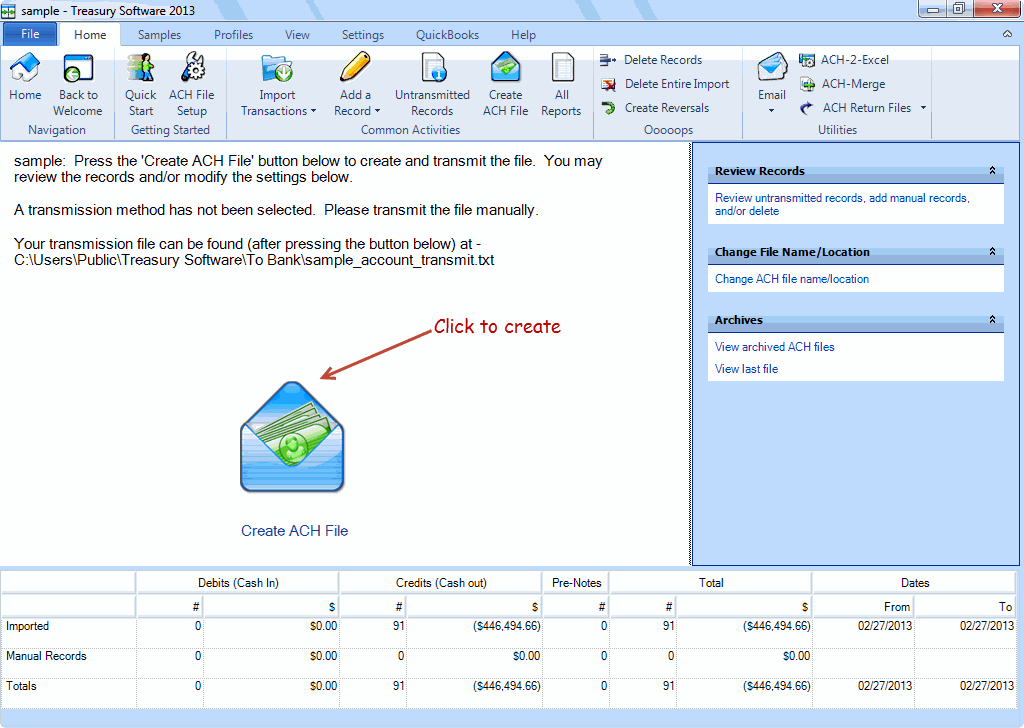Click the large Create ACH File envelope
This screenshot has width=1024, height=728.
pyautogui.click(x=292, y=437)
